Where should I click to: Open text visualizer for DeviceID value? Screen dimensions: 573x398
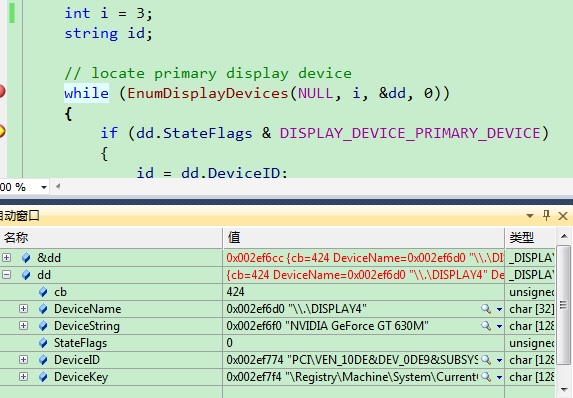pyautogui.click(x=486, y=360)
